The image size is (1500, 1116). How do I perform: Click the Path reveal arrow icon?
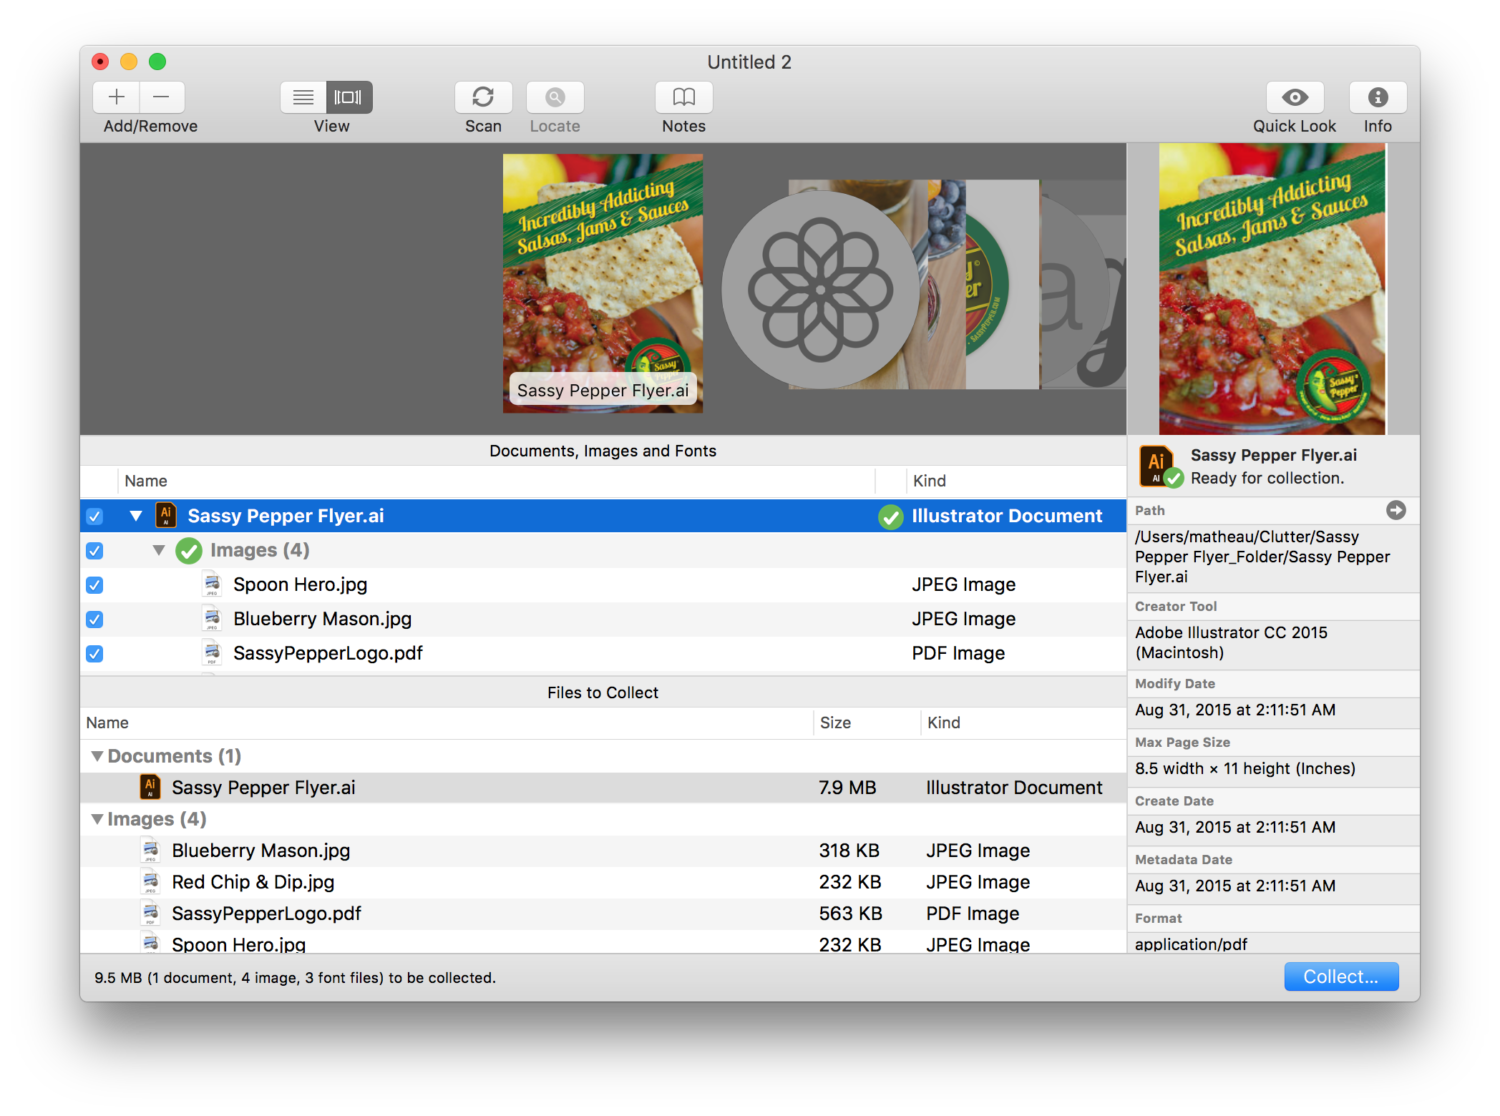click(x=1396, y=510)
